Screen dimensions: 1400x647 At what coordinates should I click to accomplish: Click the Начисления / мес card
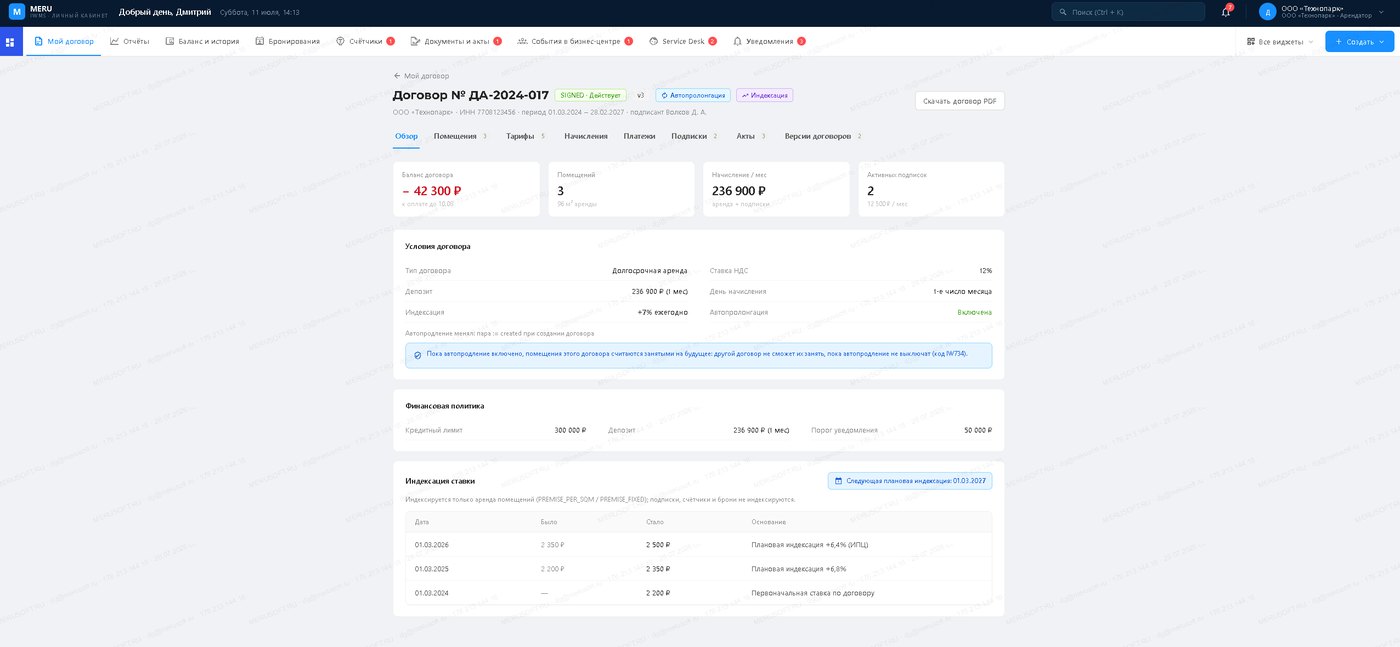point(776,189)
